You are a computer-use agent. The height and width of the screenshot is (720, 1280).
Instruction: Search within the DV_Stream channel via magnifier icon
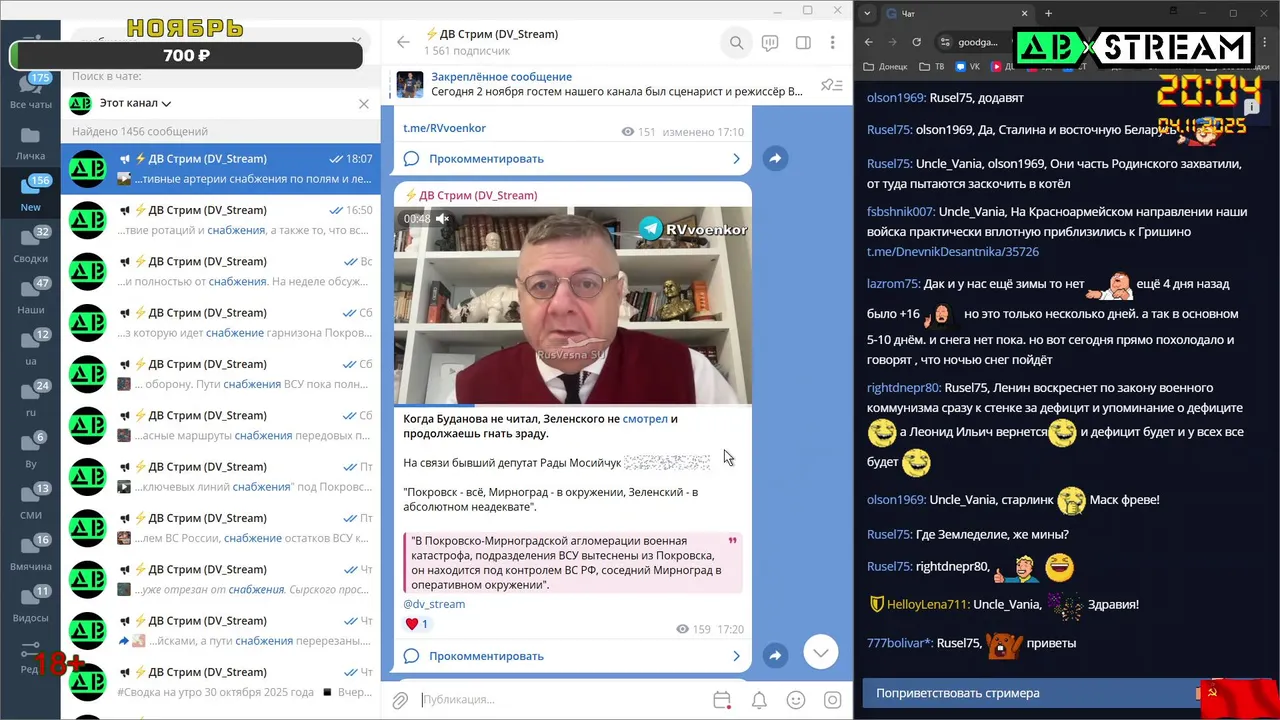[x=736, y=43]
